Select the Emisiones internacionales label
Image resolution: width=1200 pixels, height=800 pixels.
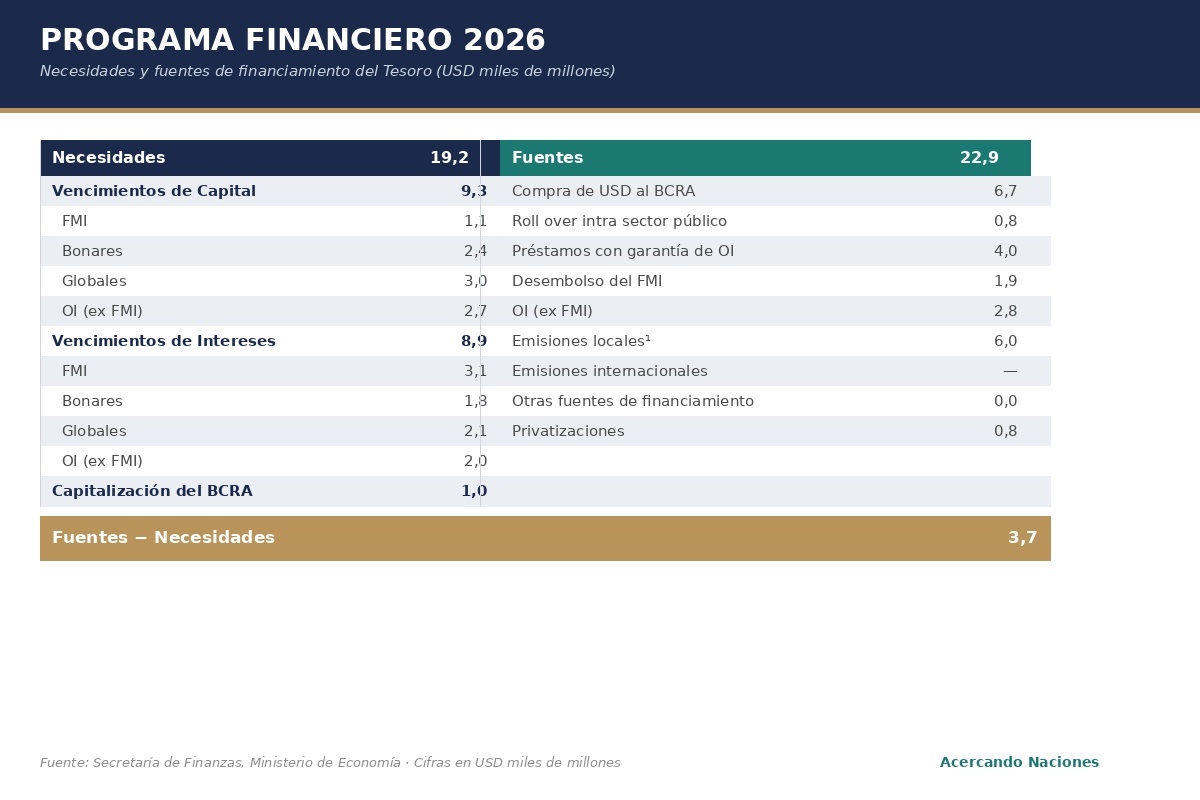pyautogui.click(x=610, y=371)
